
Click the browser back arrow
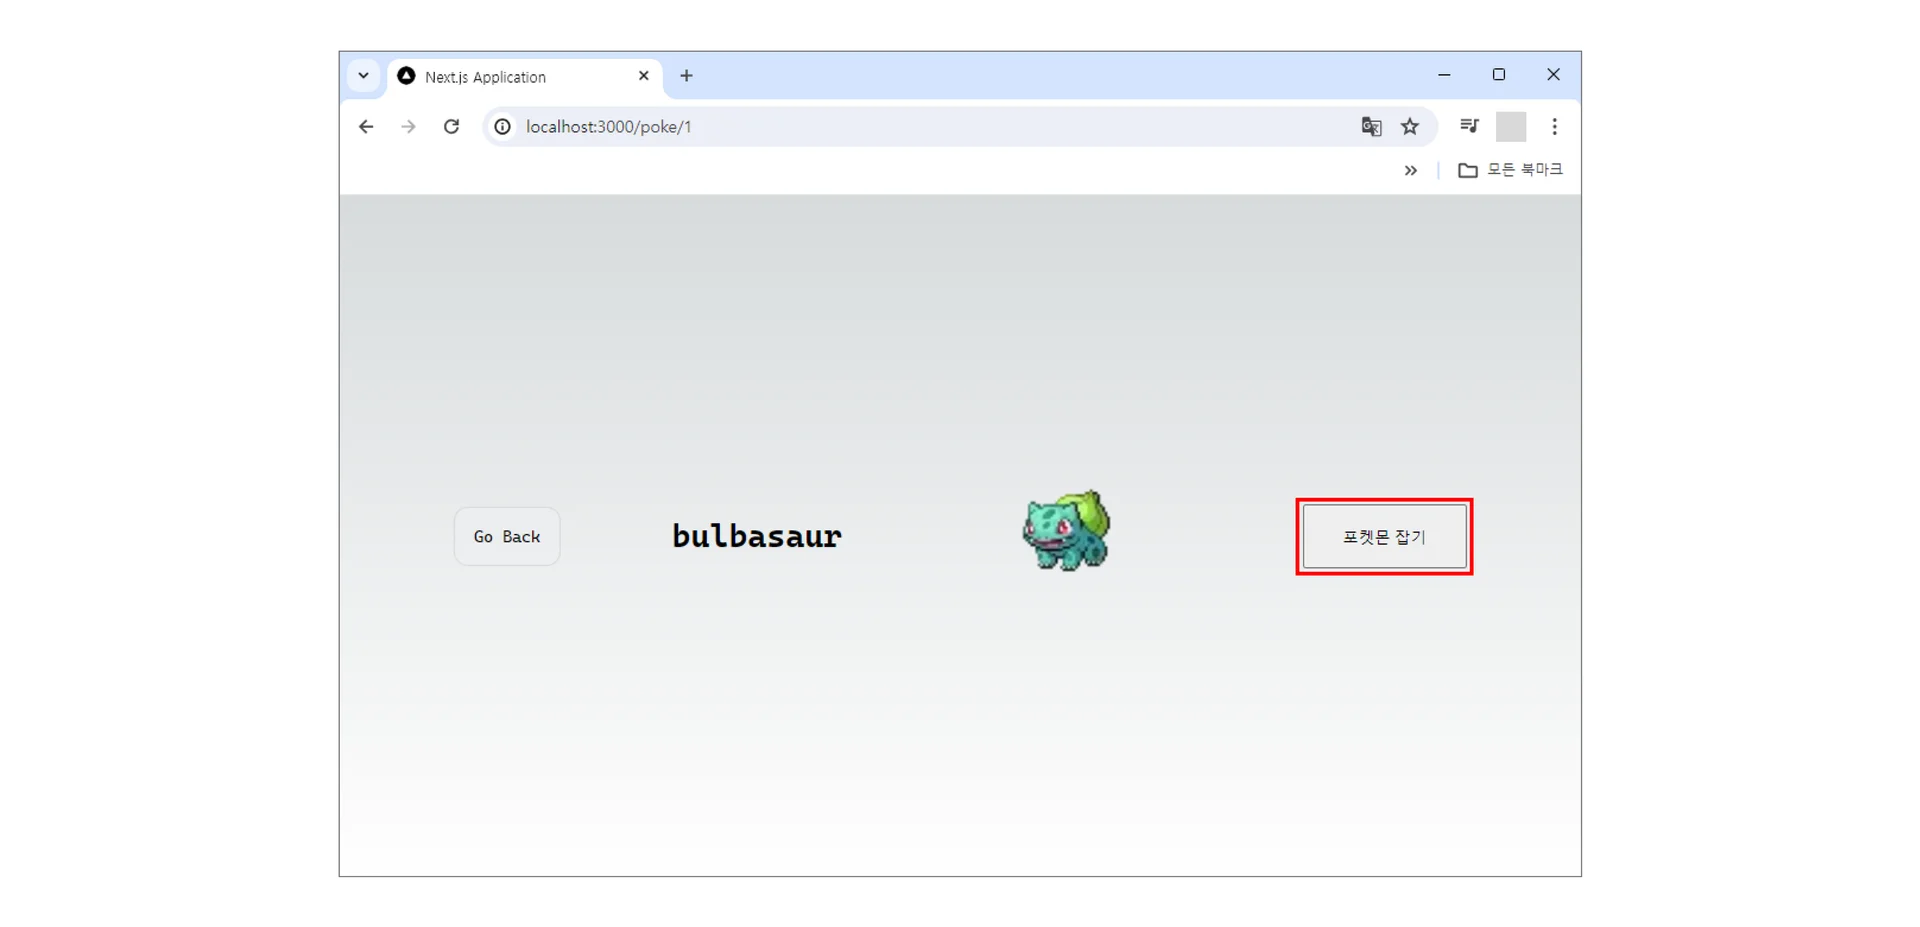click(366, 127)
